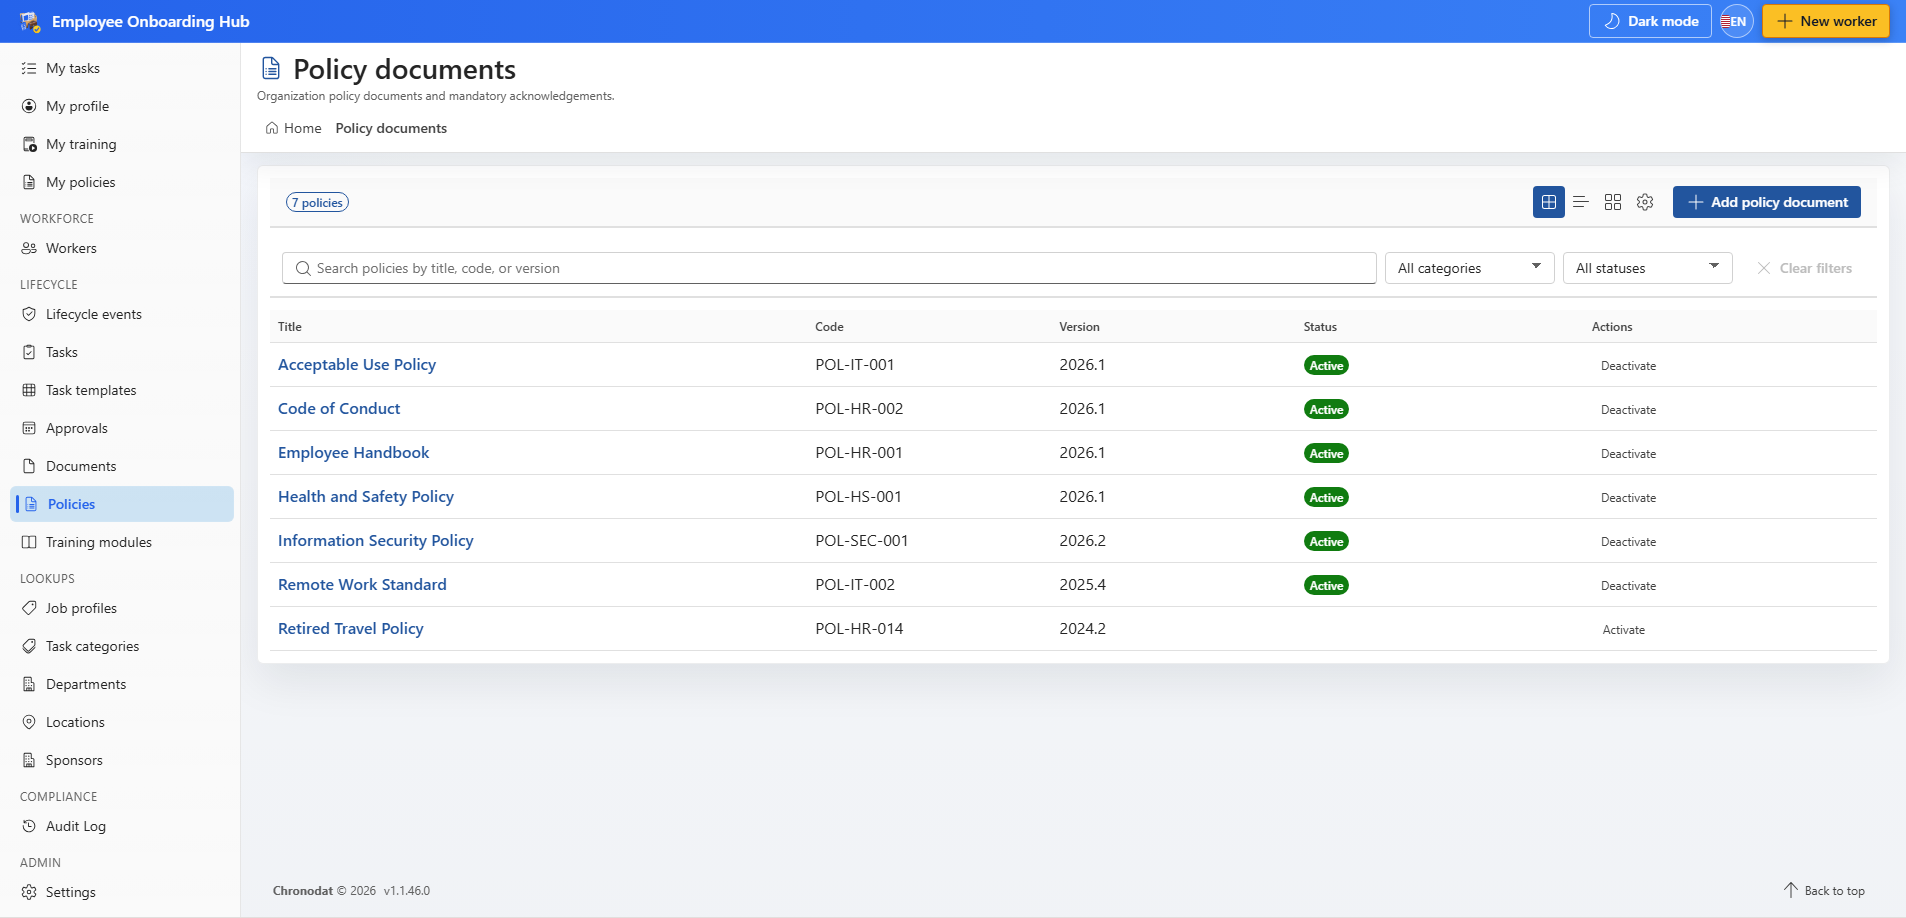This screenshot has height=918, width=1906.
Task: Sort by Code column header
Action: pyautogui.click(x=829, y=327)
